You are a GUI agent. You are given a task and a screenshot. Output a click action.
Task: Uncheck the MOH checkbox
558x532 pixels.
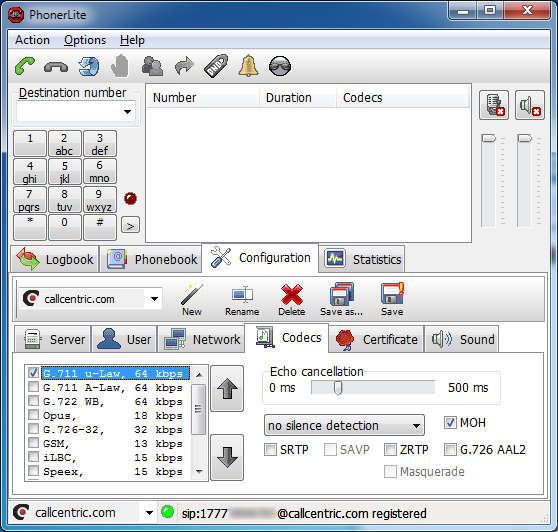(450, 423)
